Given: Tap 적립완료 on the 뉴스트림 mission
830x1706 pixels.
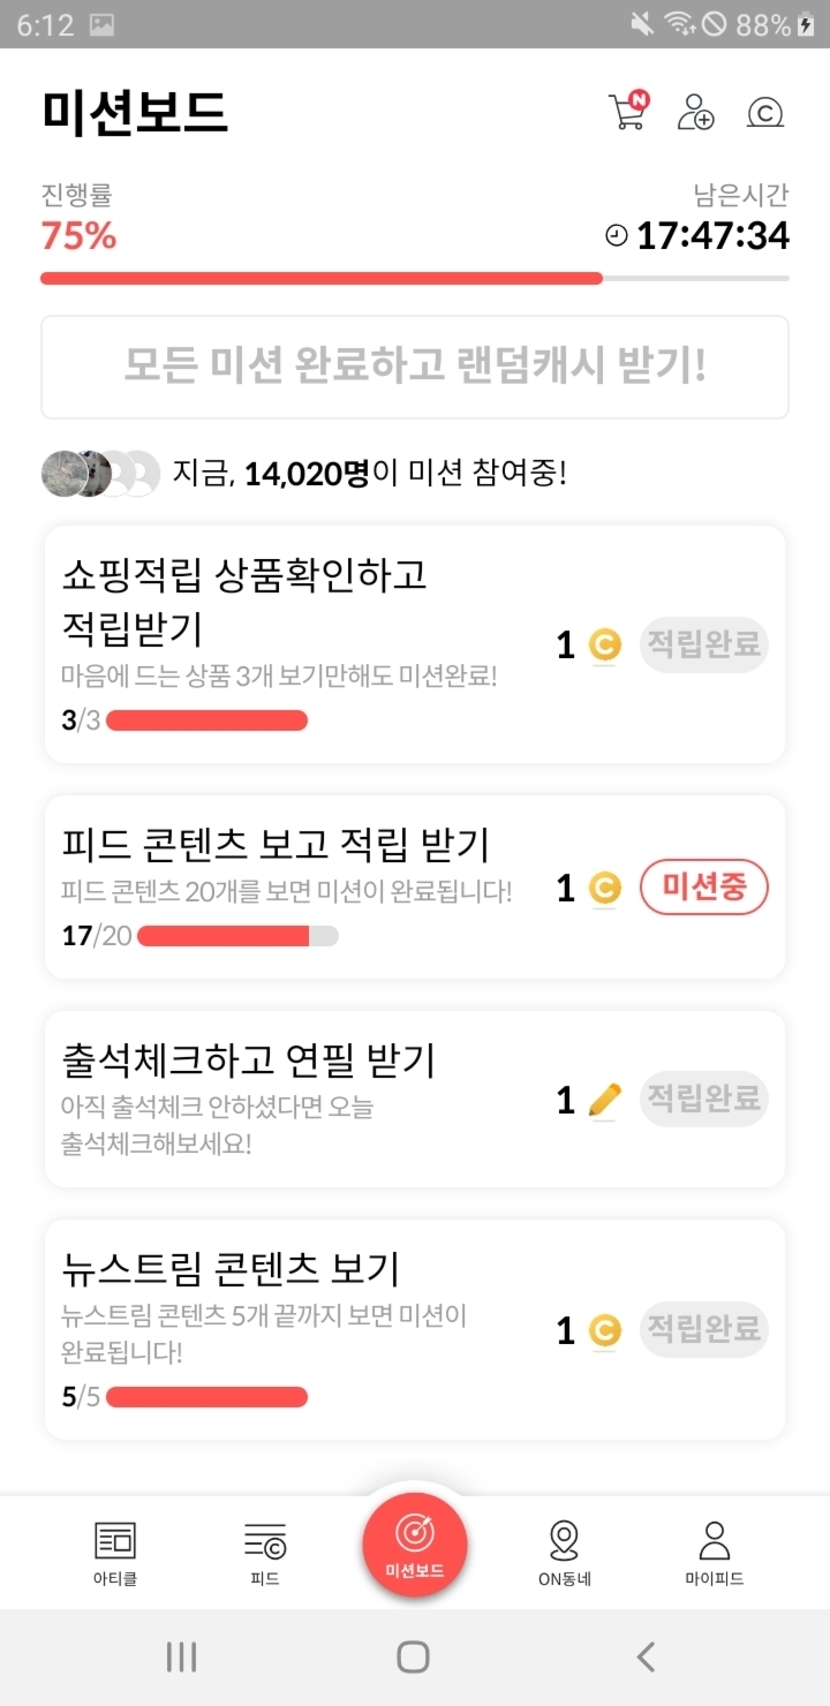Looking at the screenshot, I should [704, 1329].
